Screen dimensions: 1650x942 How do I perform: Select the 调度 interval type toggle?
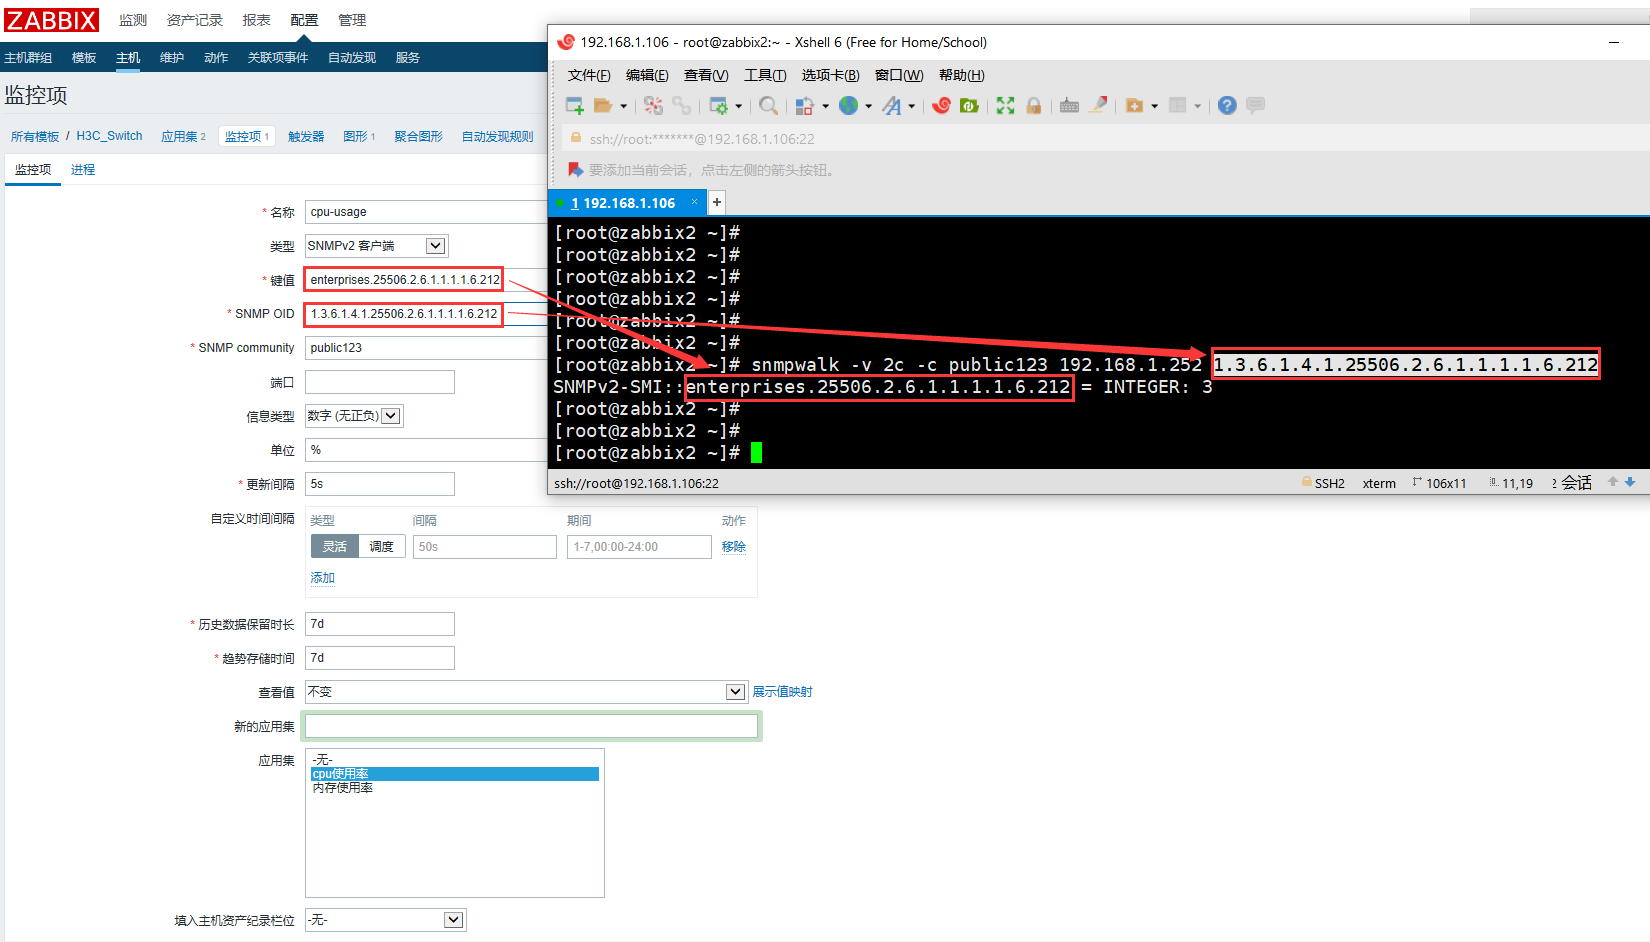[x=381, y=547]
